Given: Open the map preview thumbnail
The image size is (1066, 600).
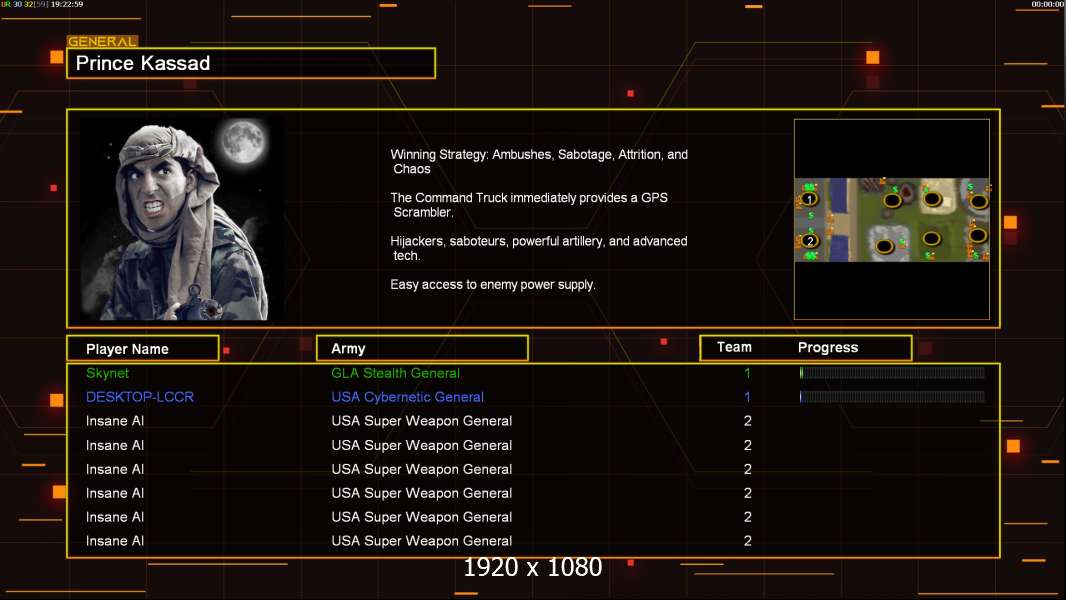Looking at the screenshot, I should (891, 219).
